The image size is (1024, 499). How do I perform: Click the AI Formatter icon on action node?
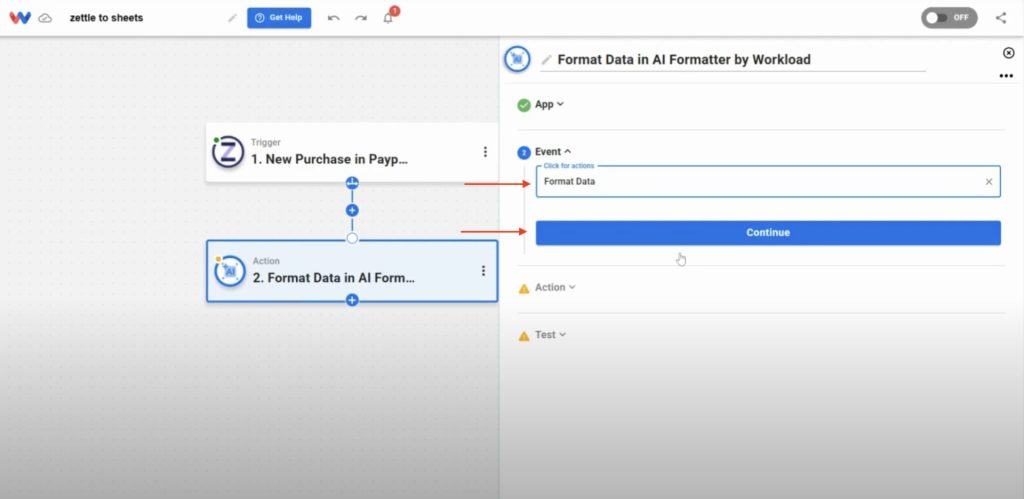pos(230,271)
